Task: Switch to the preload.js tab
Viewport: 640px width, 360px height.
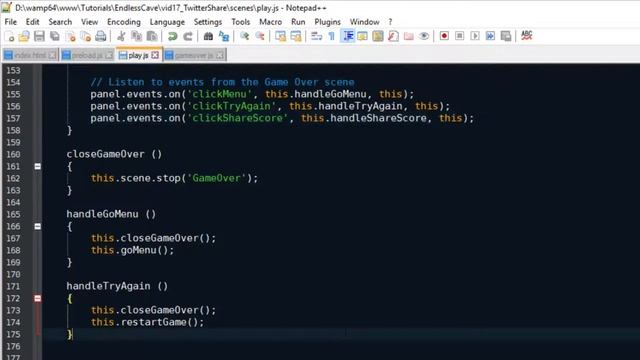Action: pyautogui.click(x=87, y=55)
